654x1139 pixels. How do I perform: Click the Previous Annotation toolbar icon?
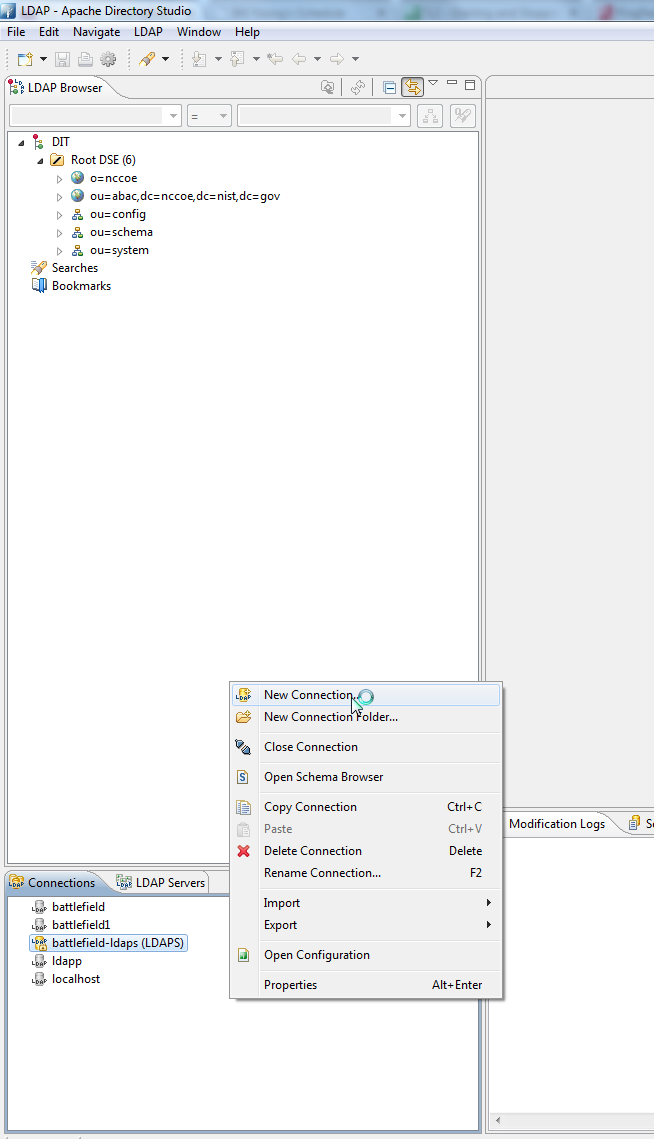(238, 59)
